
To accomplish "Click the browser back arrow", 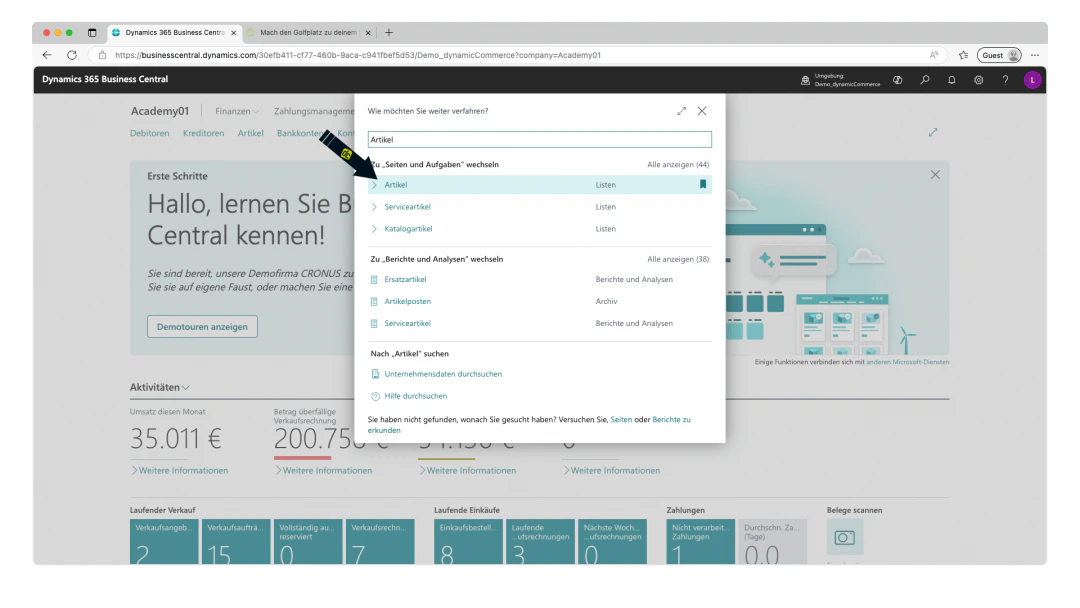I will [x=47, y=55].
